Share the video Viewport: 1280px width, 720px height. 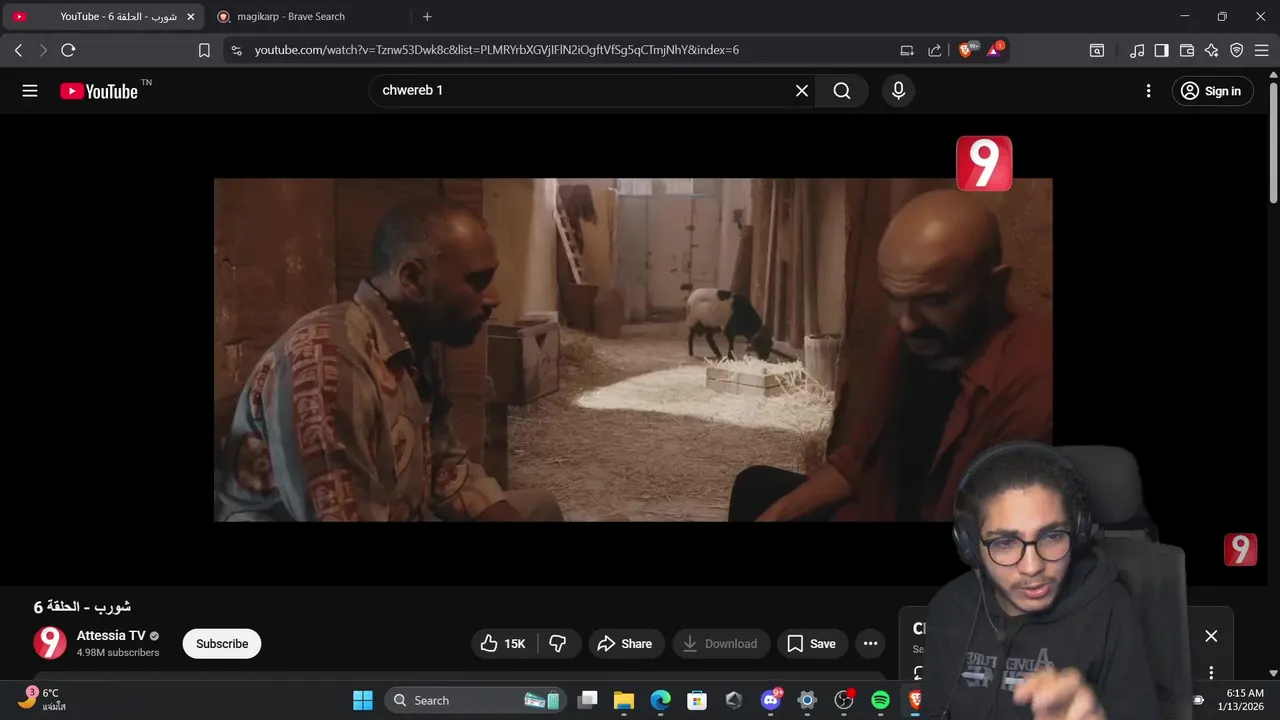coord(625,644)
